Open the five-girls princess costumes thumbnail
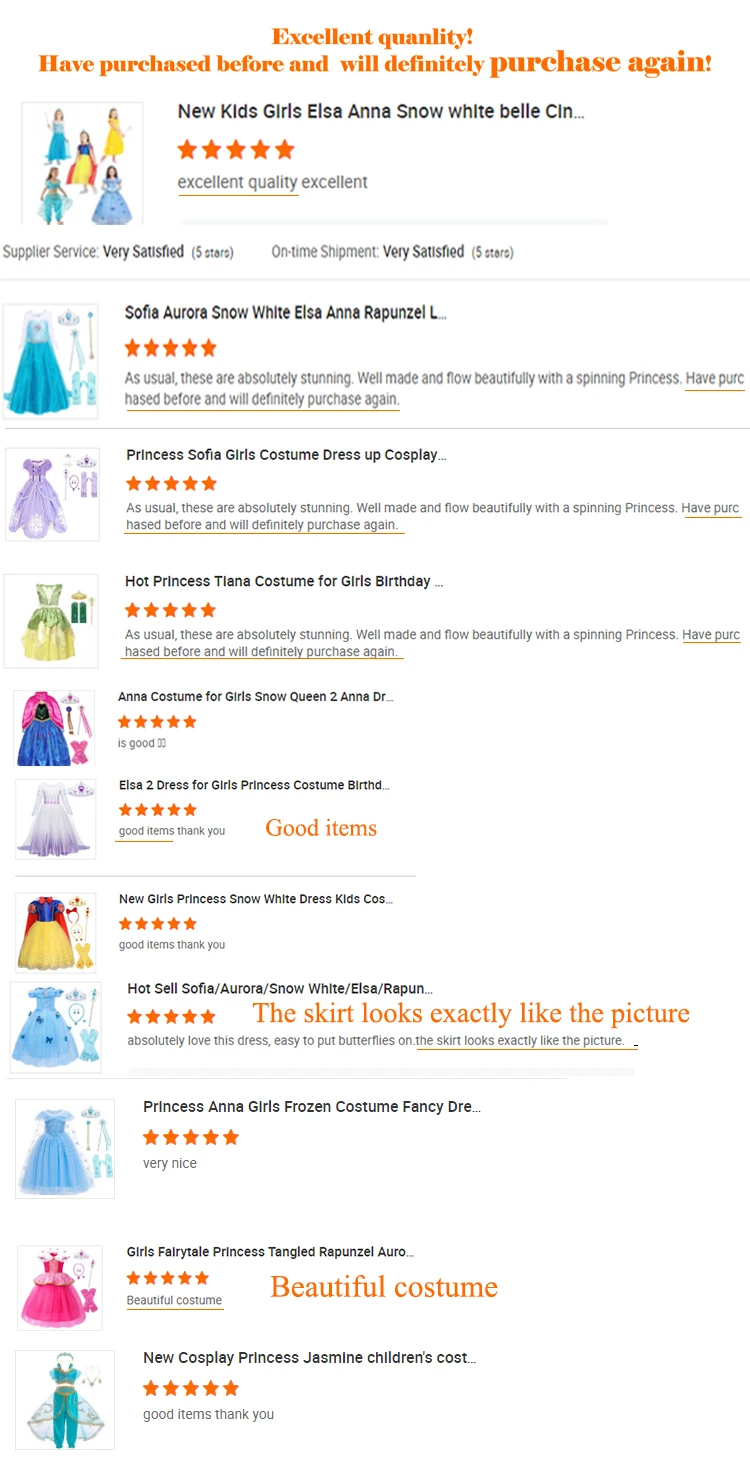 click(x=83, y=164)
